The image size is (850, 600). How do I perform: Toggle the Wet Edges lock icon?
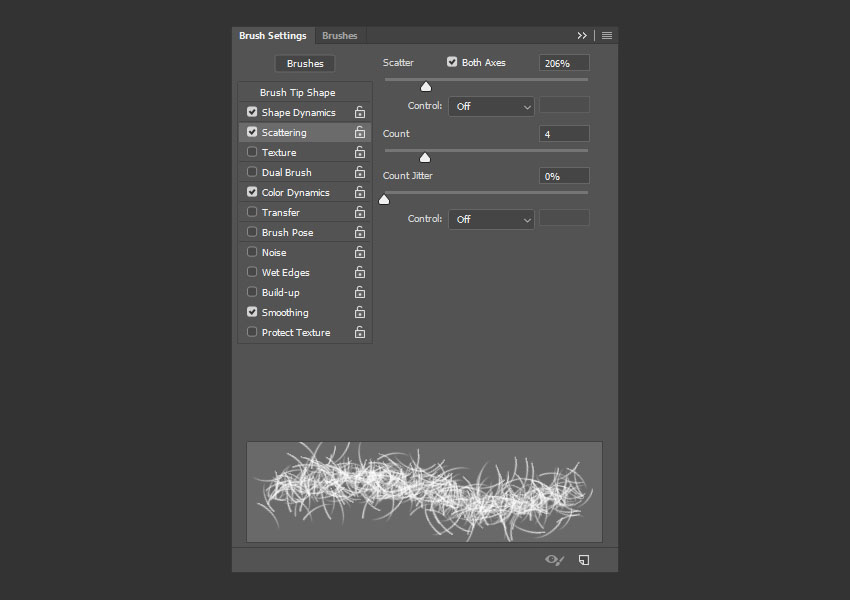pyautogui.click(x=360, y=273)
